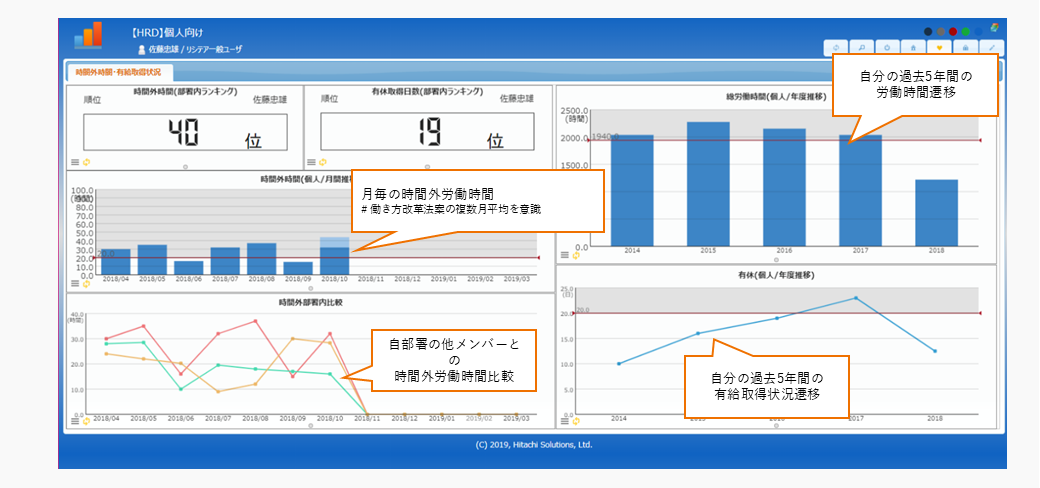1040x488 pixels.
Task: Select the gray theme color dot
Action: pos(941,31)
